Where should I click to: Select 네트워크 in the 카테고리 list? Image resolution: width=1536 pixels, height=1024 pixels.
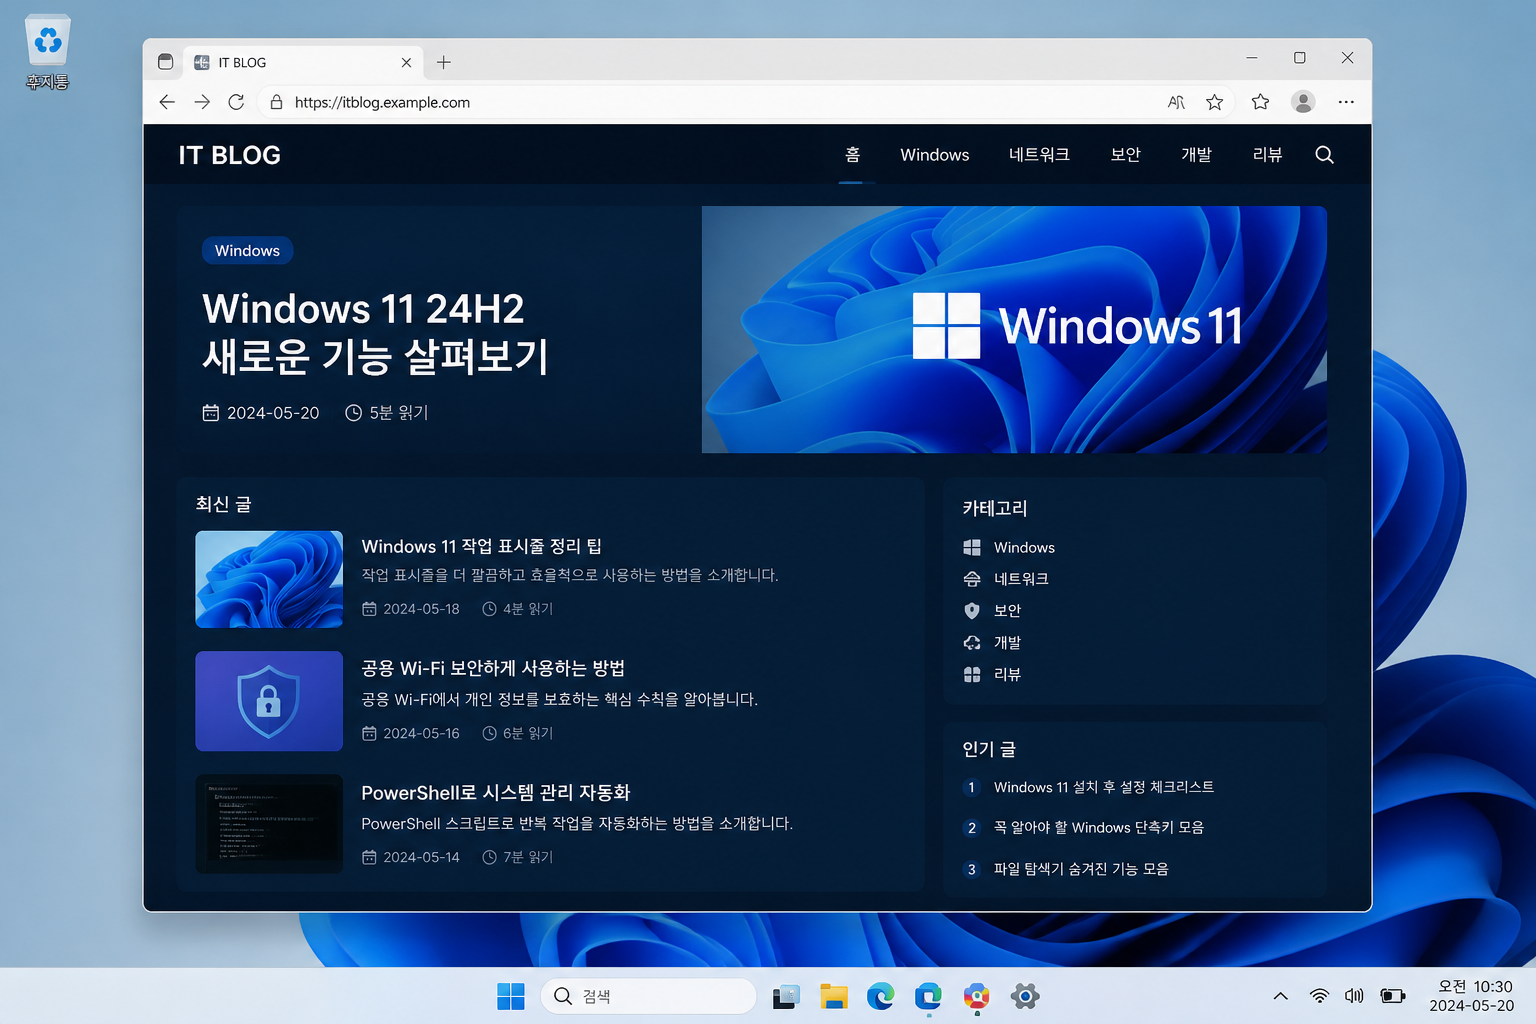click(1021, 579)
